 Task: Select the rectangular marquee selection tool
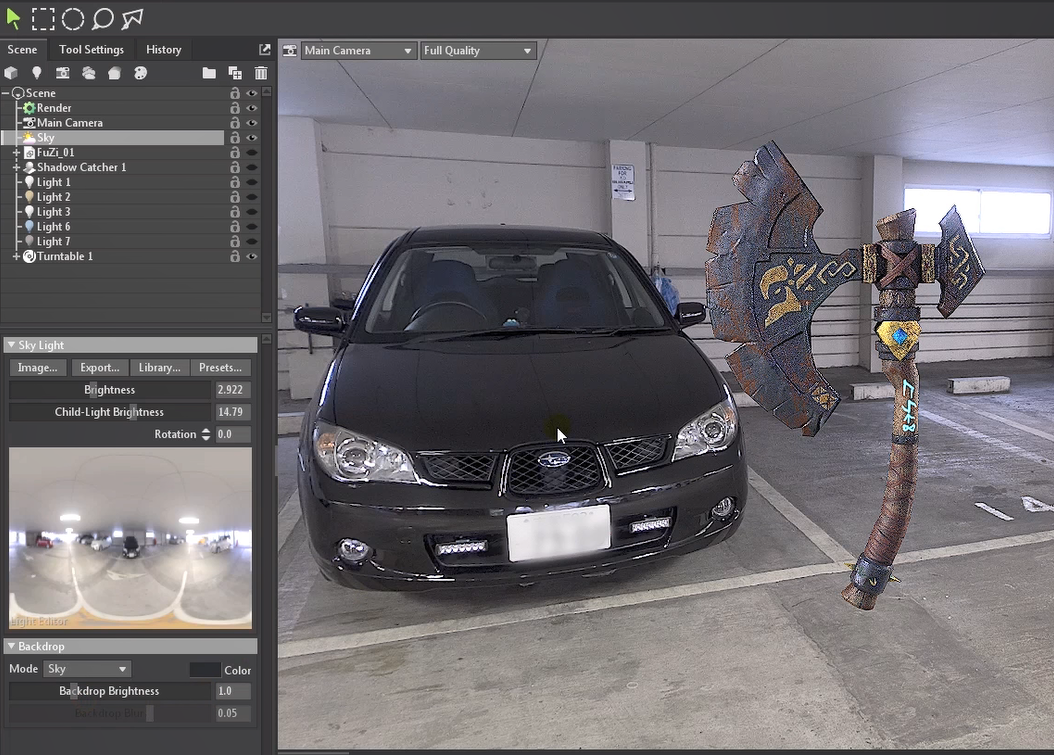coord(43,18)
